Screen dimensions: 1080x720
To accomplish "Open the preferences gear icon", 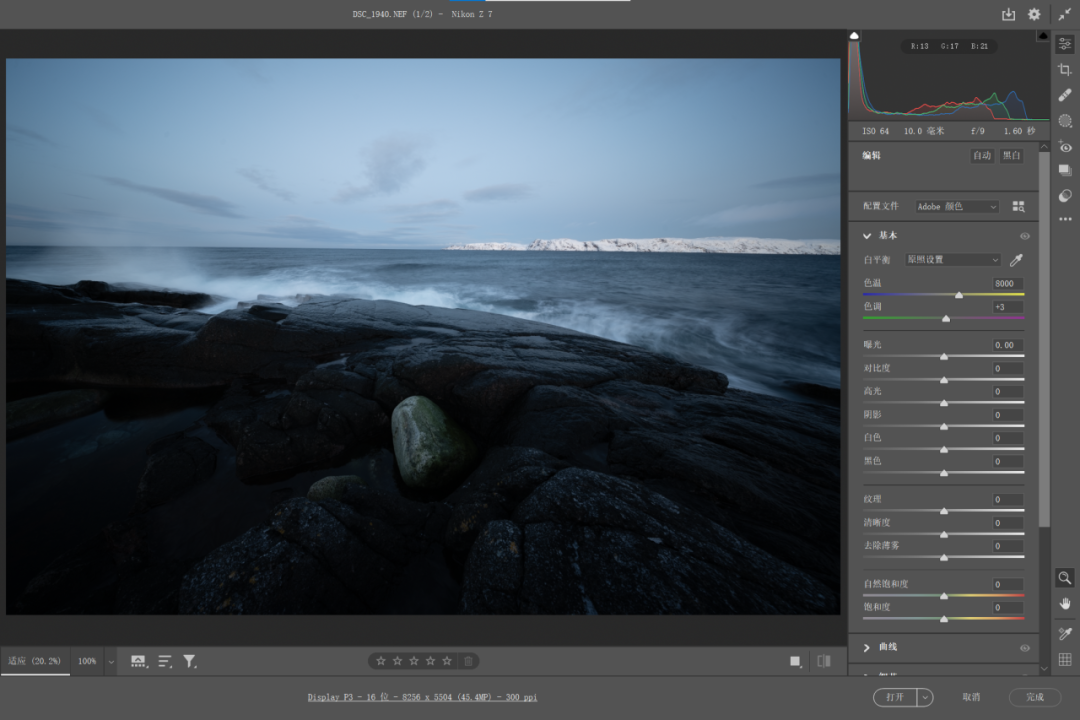I will pos(1034,14).
